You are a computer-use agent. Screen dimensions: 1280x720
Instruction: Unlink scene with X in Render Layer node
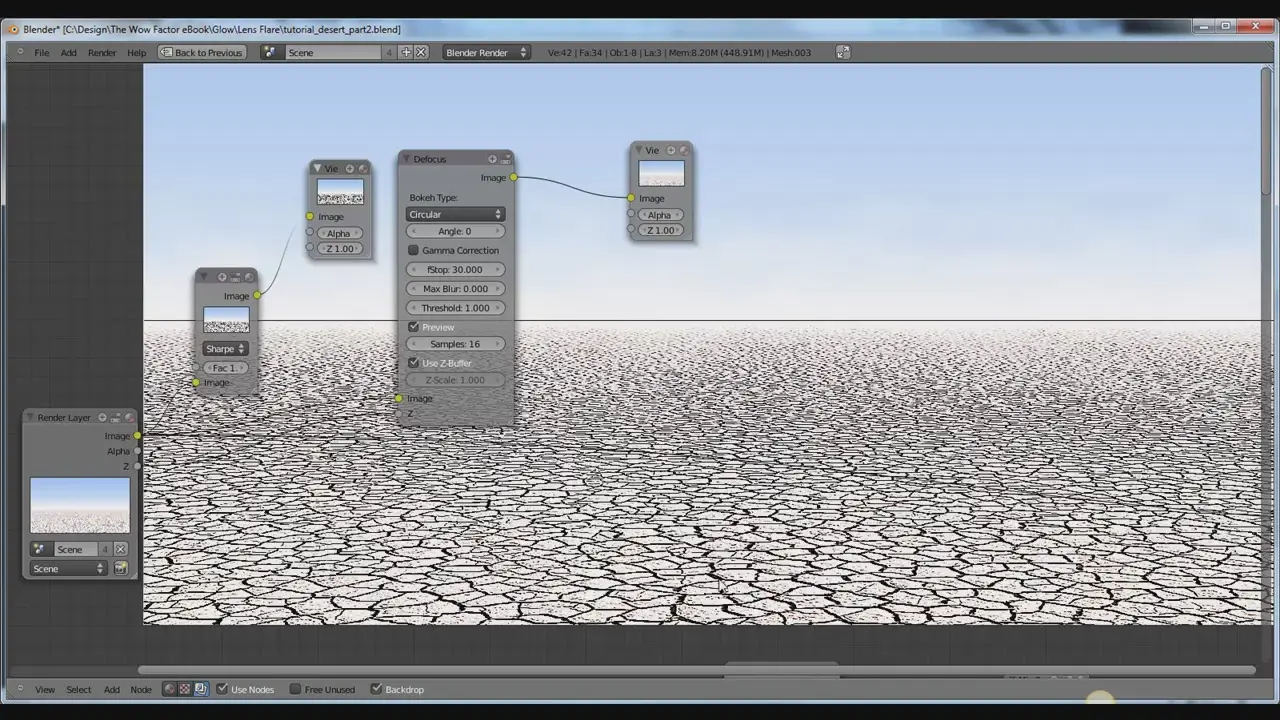[120, 549]
